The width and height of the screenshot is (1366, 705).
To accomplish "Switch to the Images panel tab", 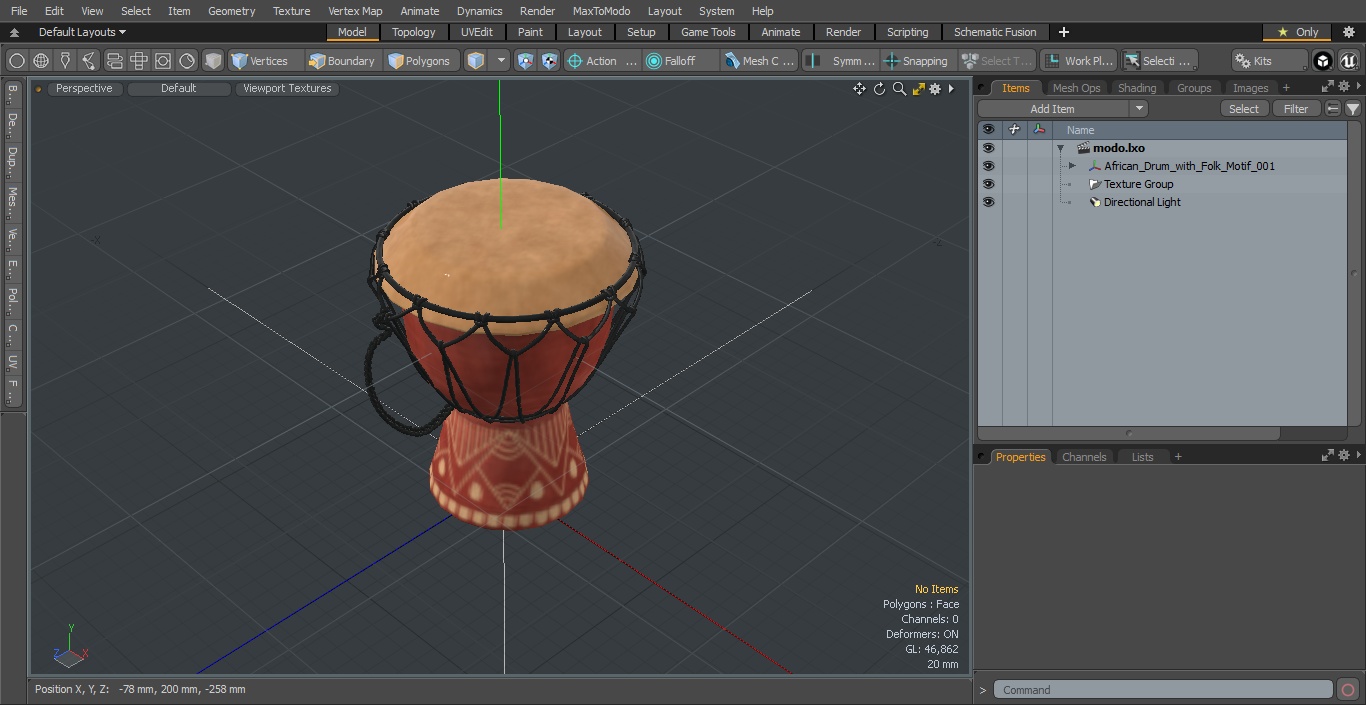I will 1250,88.
